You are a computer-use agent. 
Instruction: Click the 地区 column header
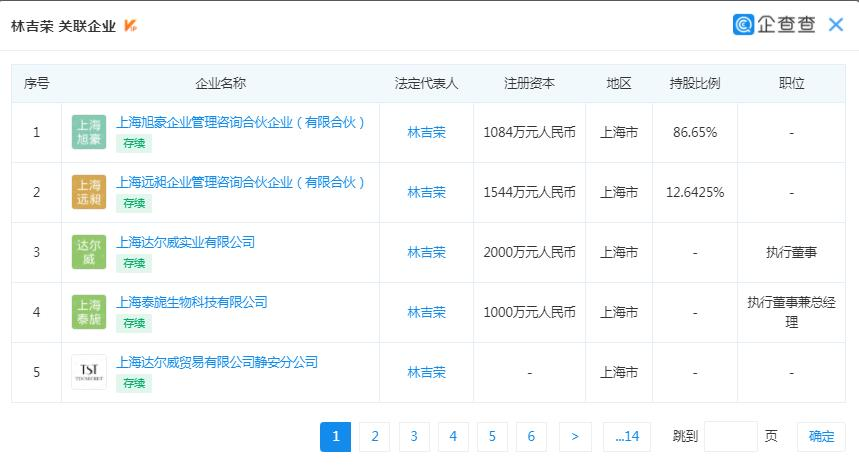(x=619, y=83)
